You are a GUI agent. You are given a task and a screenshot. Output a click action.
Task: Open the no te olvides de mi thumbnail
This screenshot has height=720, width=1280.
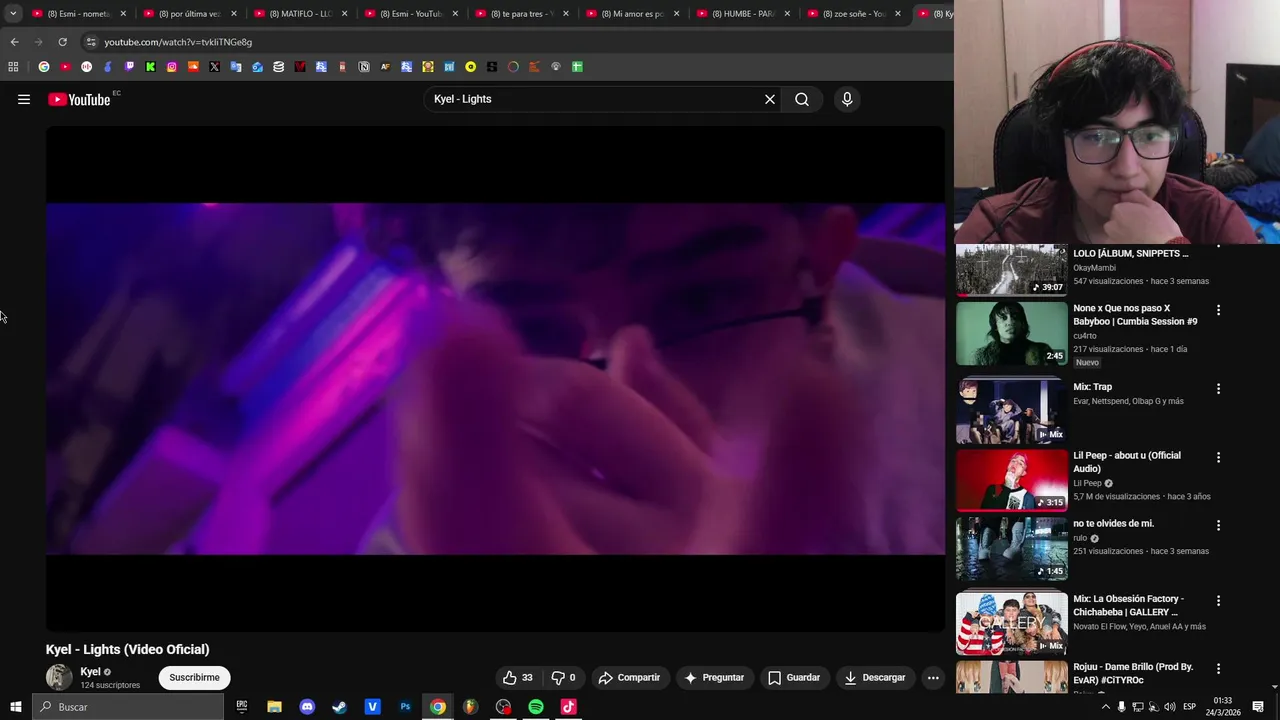click(1012, 549)
